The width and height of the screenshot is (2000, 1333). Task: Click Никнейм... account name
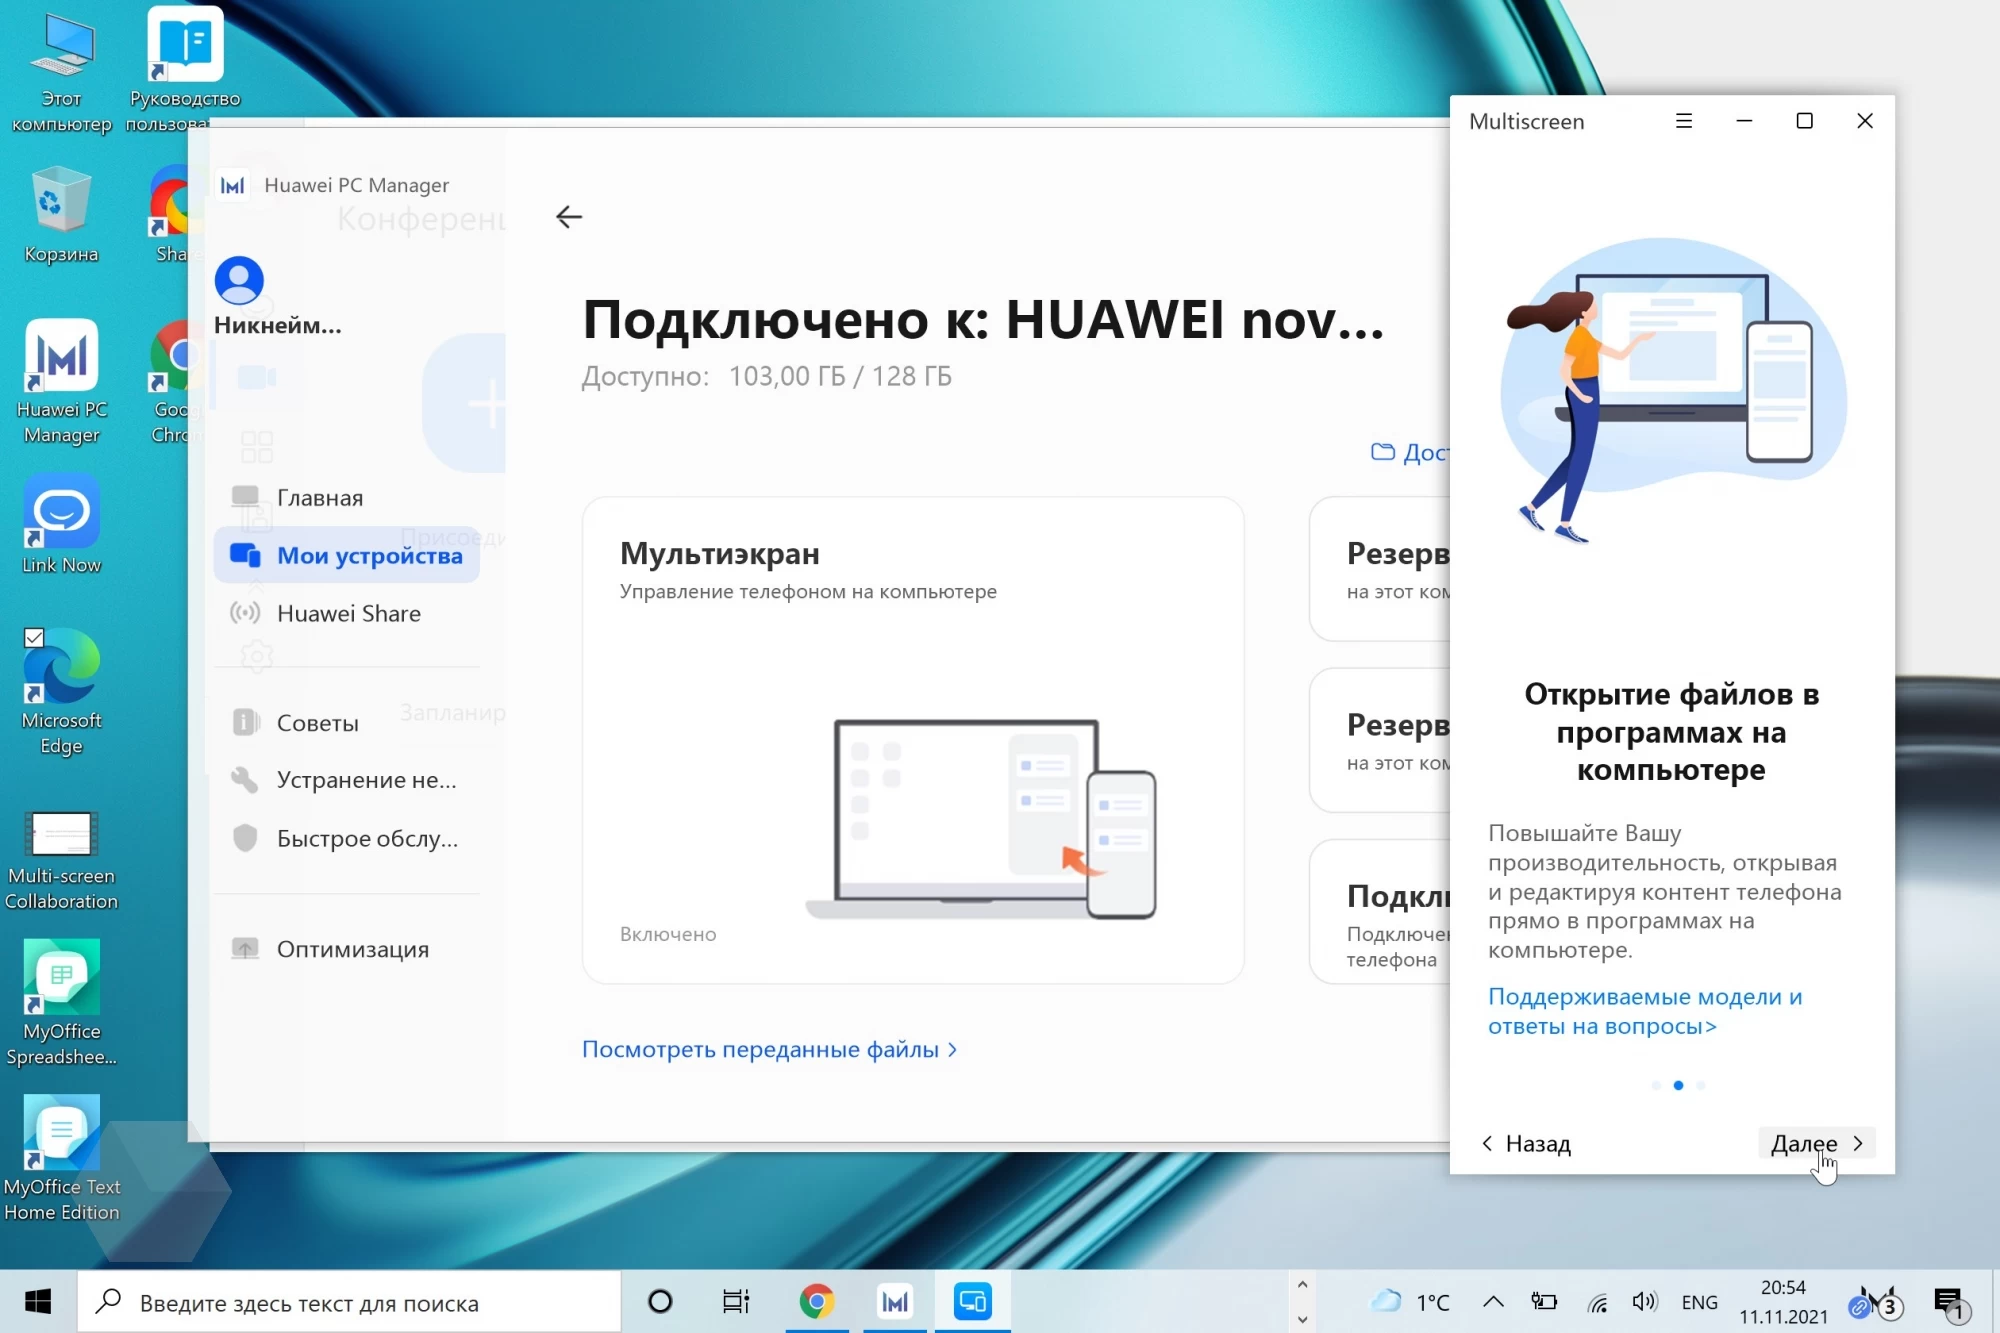278,325
